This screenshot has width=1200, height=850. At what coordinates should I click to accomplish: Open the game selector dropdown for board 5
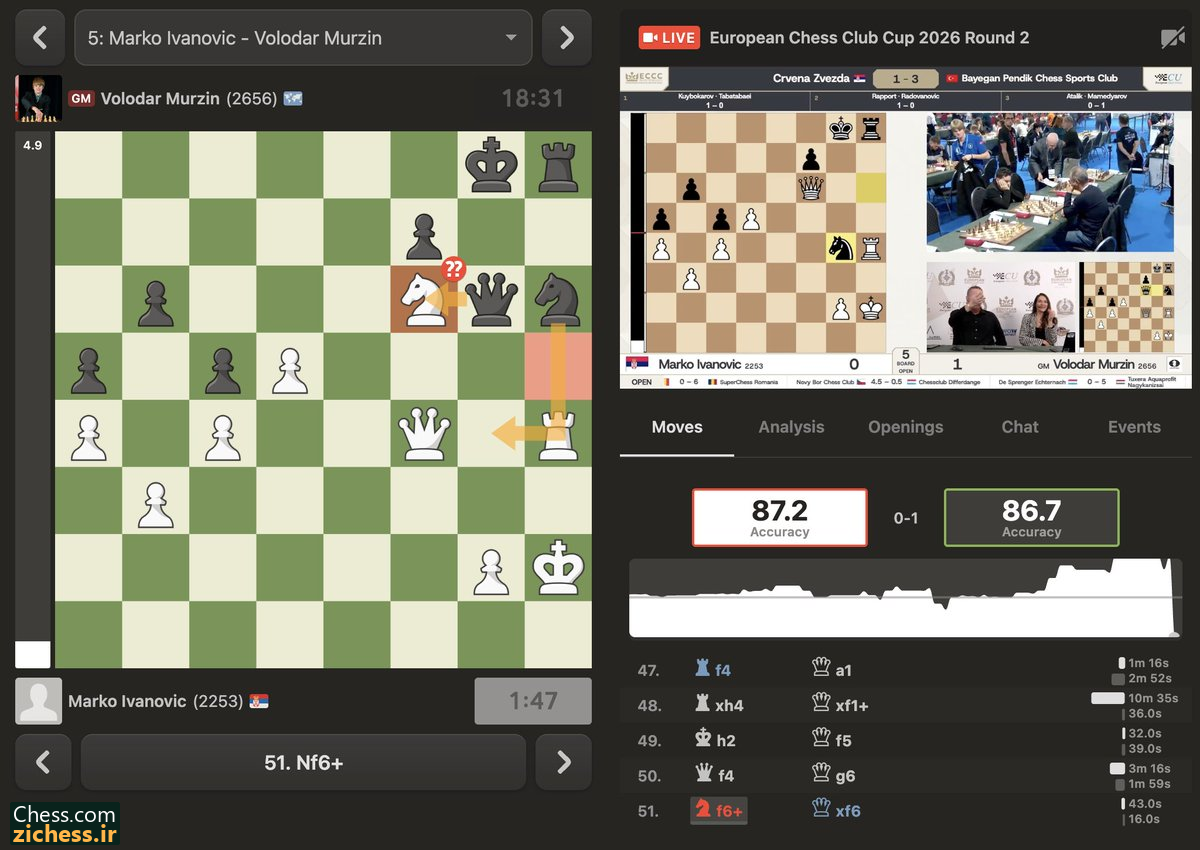303,38
